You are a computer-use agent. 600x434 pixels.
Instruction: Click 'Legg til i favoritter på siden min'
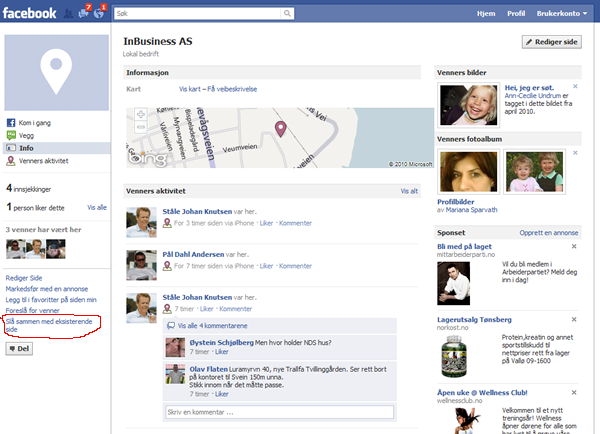pyautogui.click(x=51, y=300)
